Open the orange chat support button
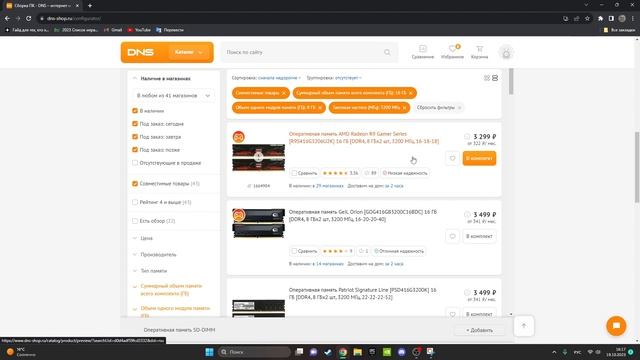This screenshot has height=360, width=640. (616, 326)
